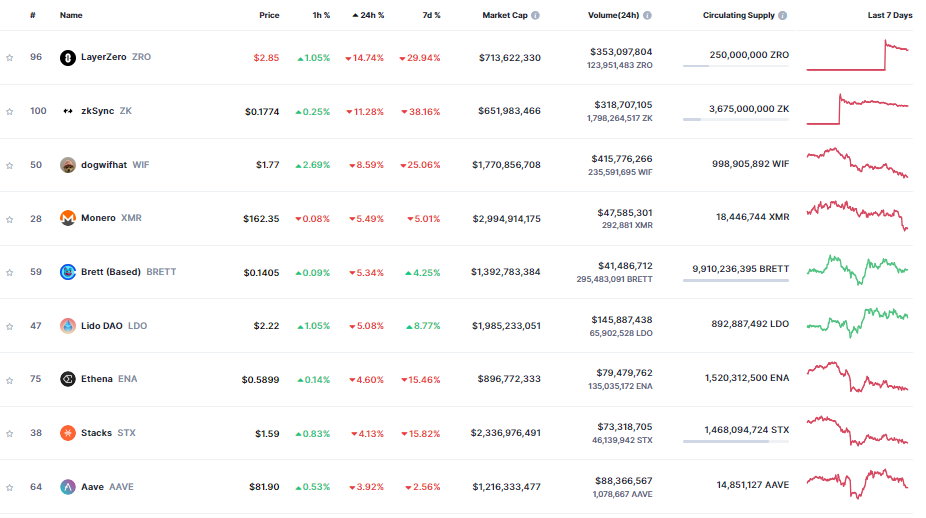Sort the table by Price header
Image resolution: width=926 pixels, height=518 pixels.
point(269,16)
